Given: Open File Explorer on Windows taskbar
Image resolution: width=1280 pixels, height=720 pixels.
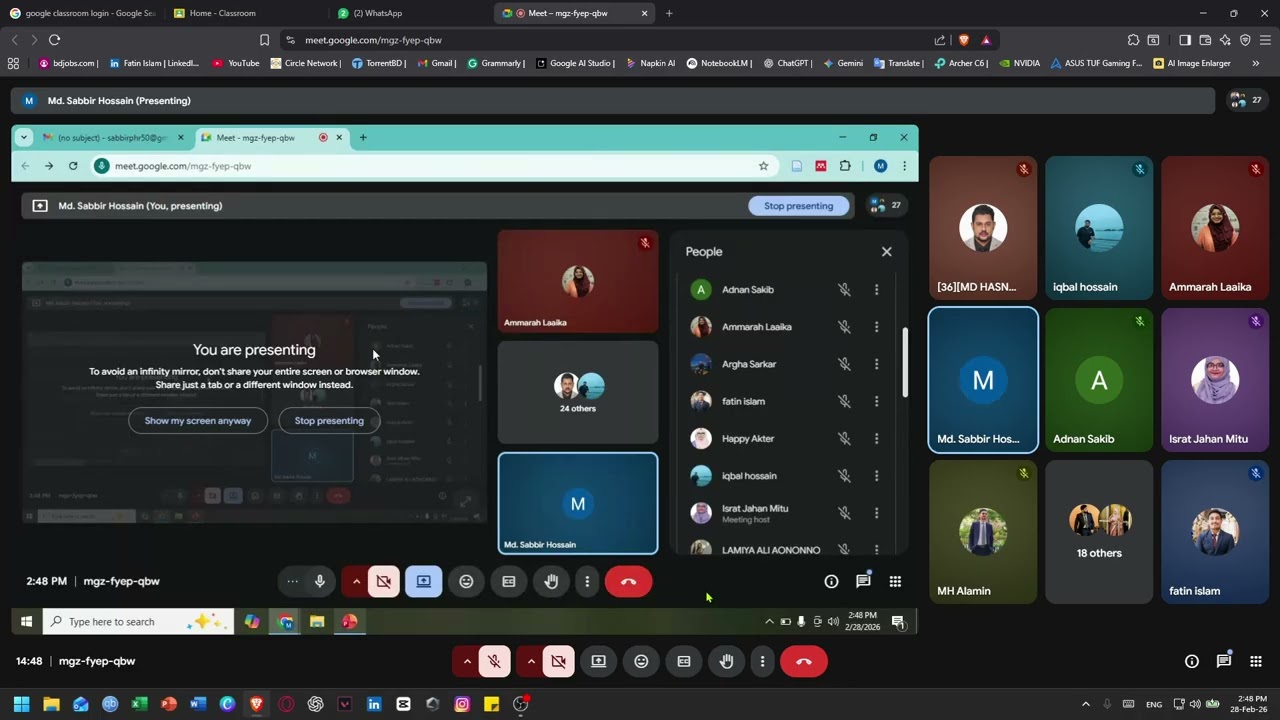Looking at the screenshot, I should 51,704.
